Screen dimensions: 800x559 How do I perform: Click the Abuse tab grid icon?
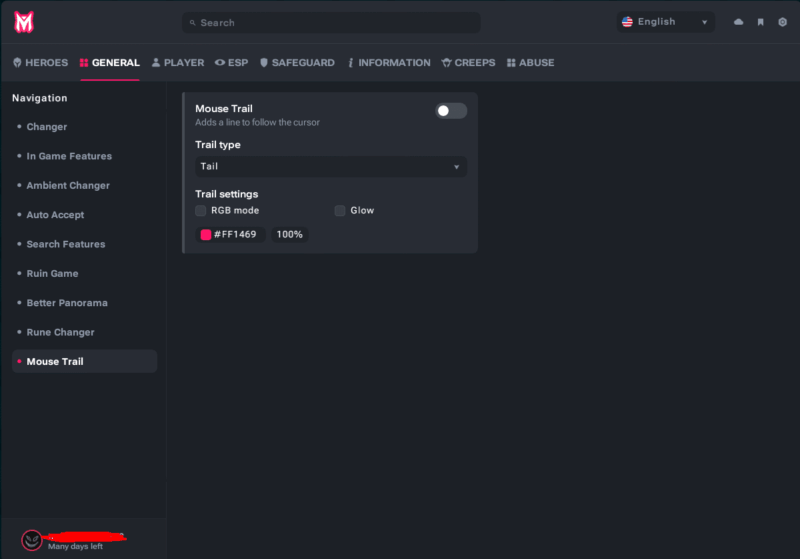511,63
